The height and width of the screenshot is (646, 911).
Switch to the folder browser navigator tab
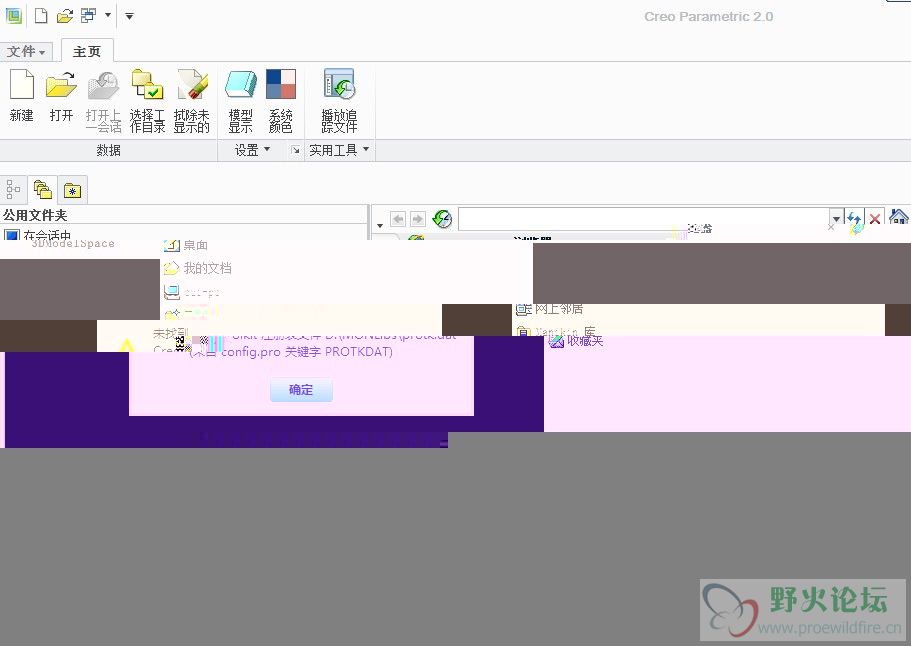(42, 189)
